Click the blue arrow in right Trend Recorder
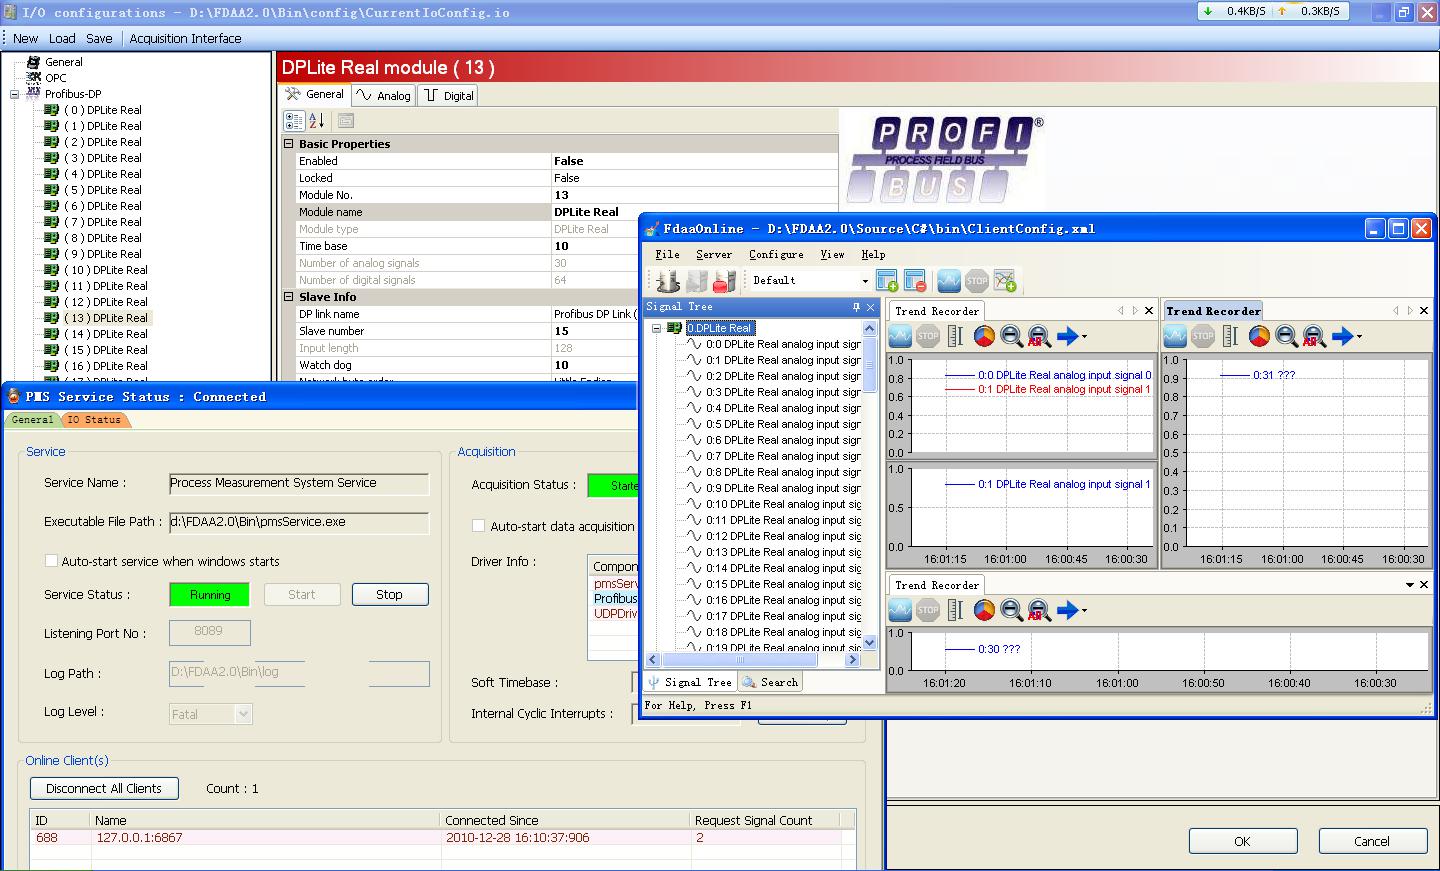The height and width of the screenshot is (871, 1440). click(x=1342, y=336)
